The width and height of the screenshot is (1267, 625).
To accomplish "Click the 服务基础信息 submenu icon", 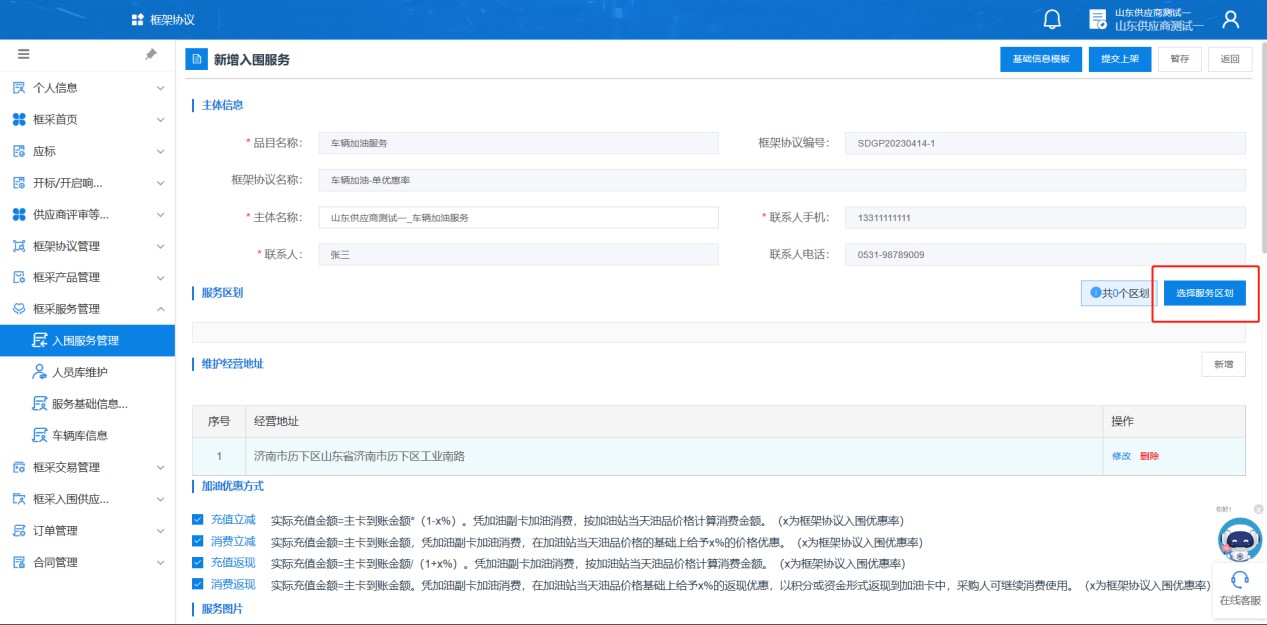I will click(40, 404).
